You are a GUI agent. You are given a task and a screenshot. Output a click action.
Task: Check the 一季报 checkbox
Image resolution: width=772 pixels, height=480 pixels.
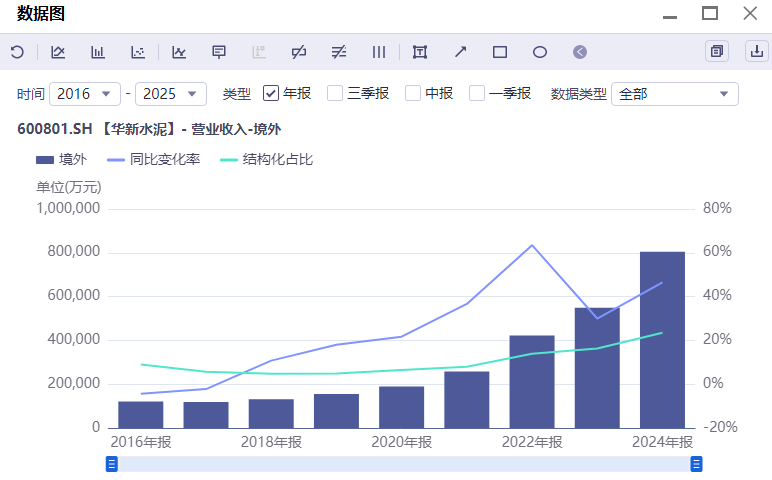pos(477,93)
